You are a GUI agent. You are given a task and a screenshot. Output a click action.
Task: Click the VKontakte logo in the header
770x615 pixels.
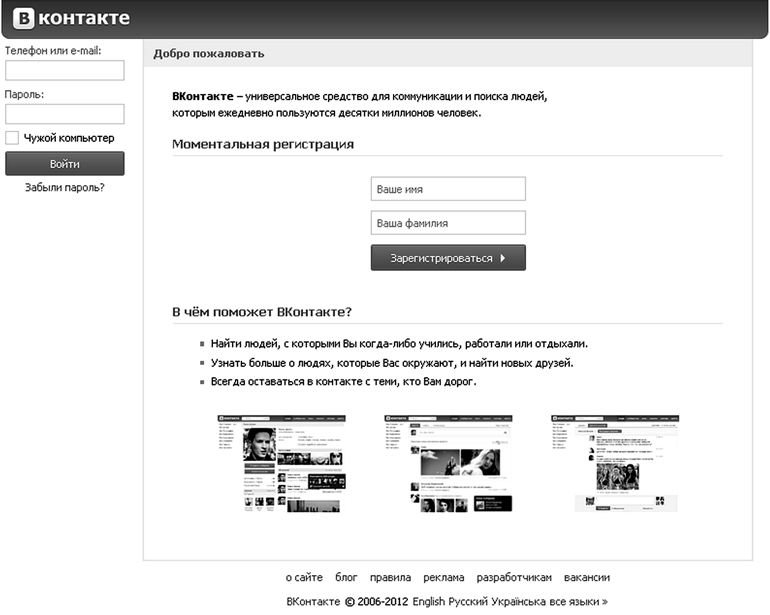tap(71, 18)
